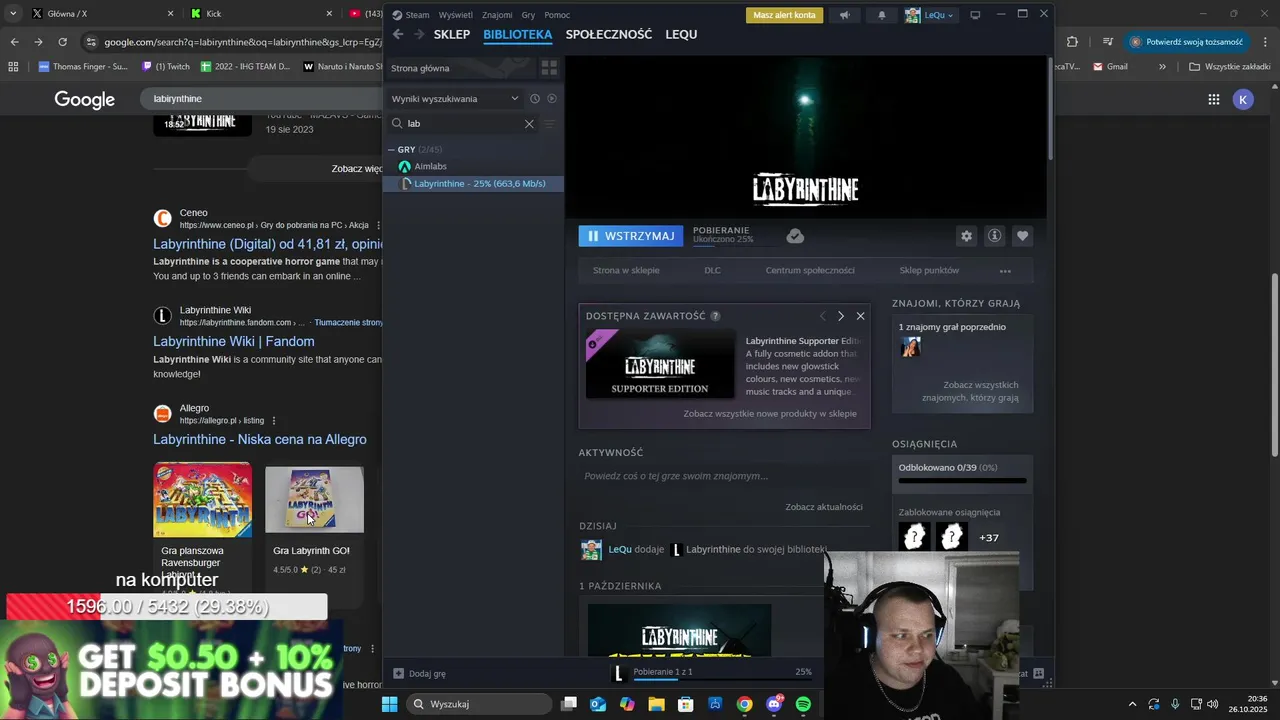Open File Explorer from the taskbar
1280x720 pixels.
(x=656, y=704)
